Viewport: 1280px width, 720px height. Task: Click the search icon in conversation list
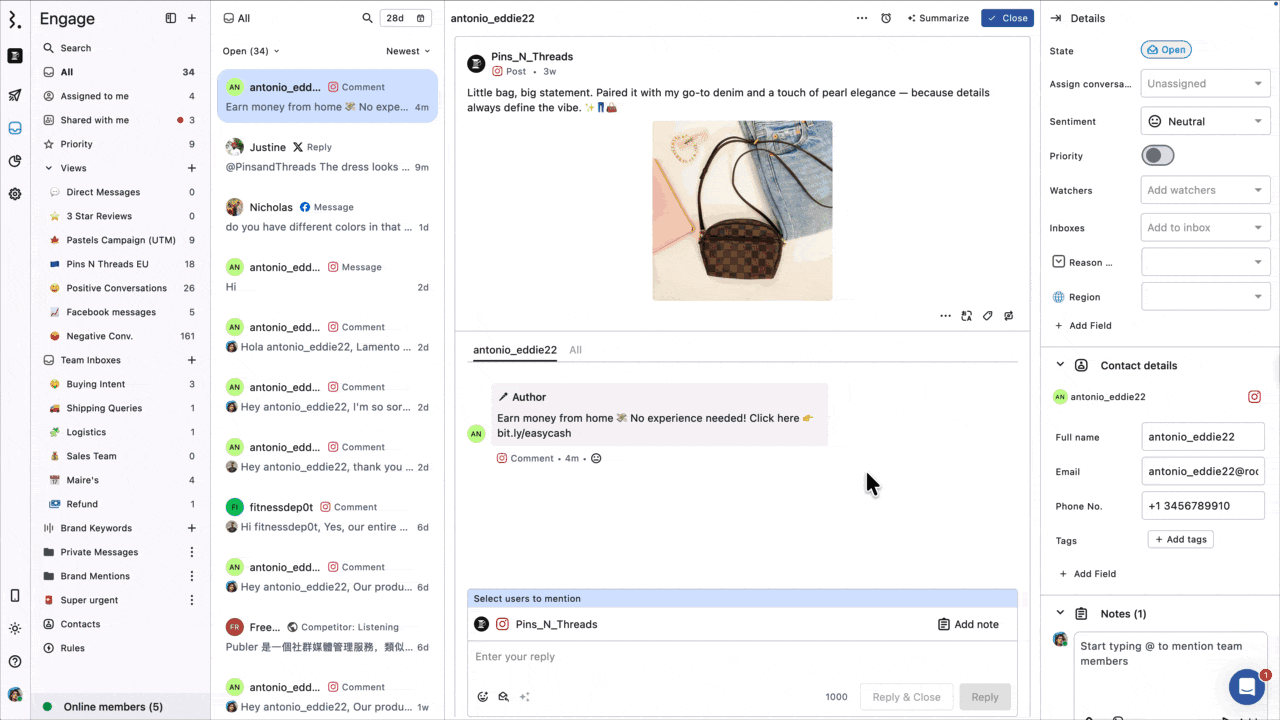point(367,18)
